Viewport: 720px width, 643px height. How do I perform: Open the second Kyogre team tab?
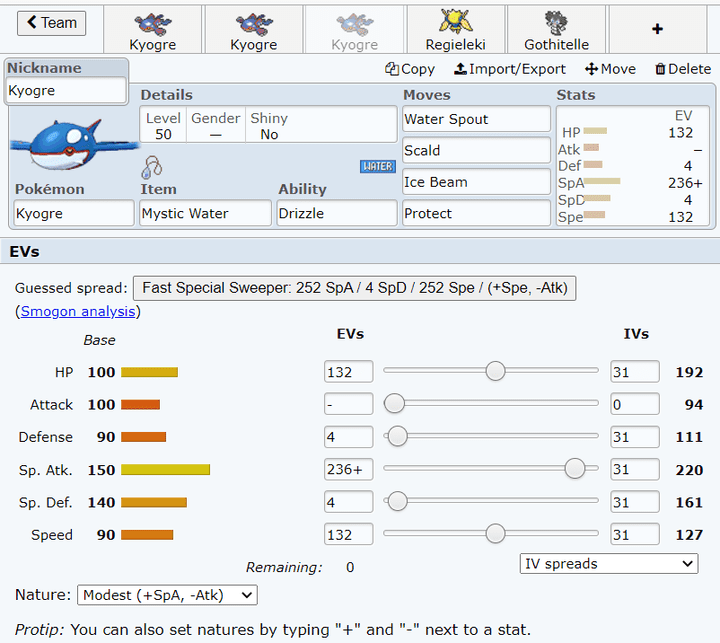click(x=254, y=30)
